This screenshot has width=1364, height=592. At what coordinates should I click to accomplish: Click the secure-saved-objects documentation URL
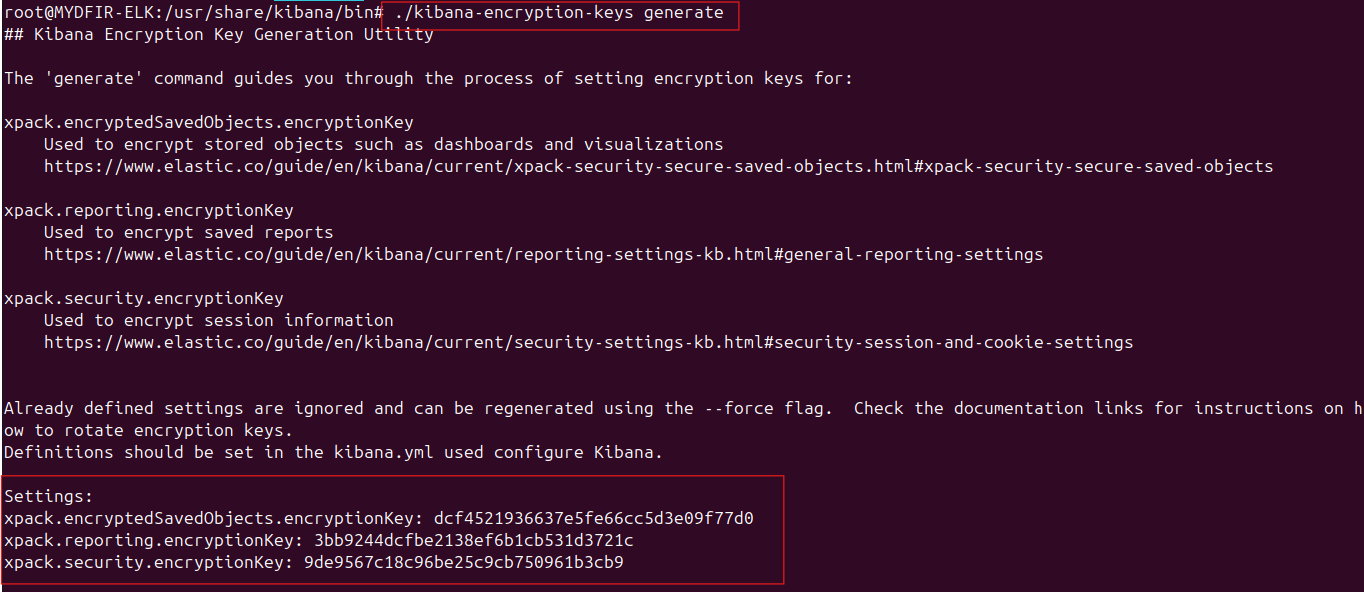click(x=658, y=166)
